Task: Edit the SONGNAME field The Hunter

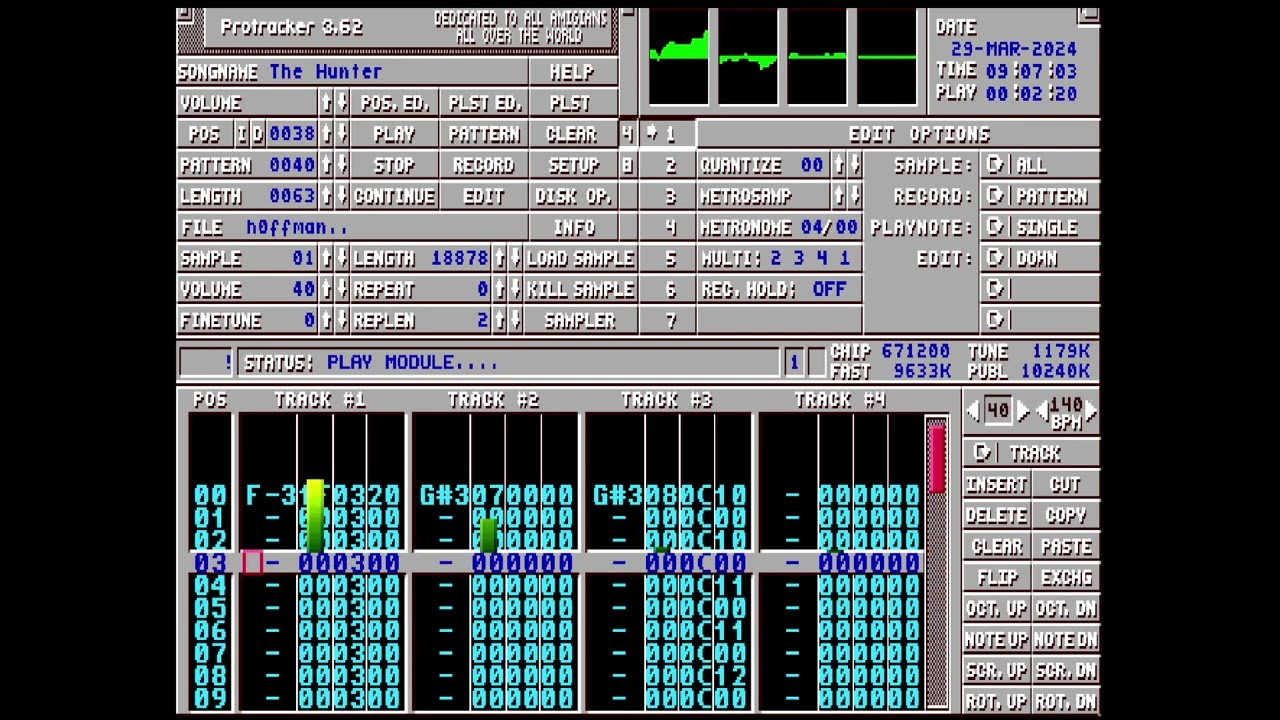Action: point(353,72)
